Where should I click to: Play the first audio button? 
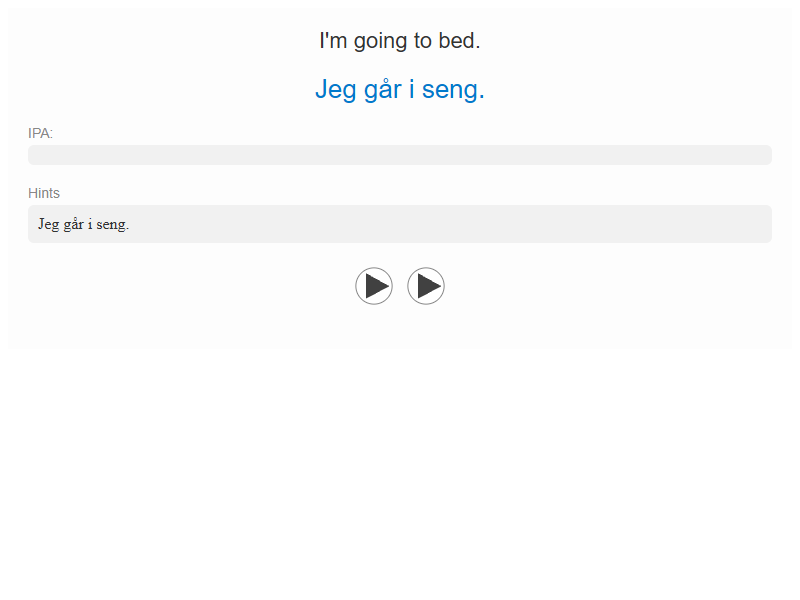click(x=374, y=286)
